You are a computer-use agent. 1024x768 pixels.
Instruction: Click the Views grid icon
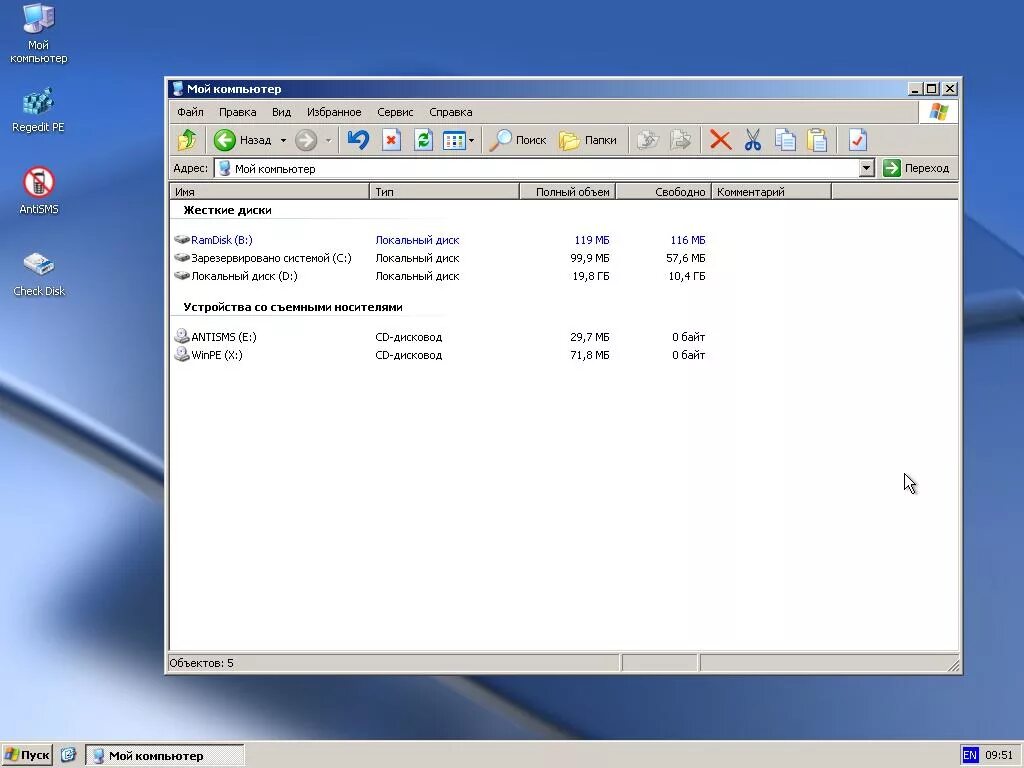[454, 140]
